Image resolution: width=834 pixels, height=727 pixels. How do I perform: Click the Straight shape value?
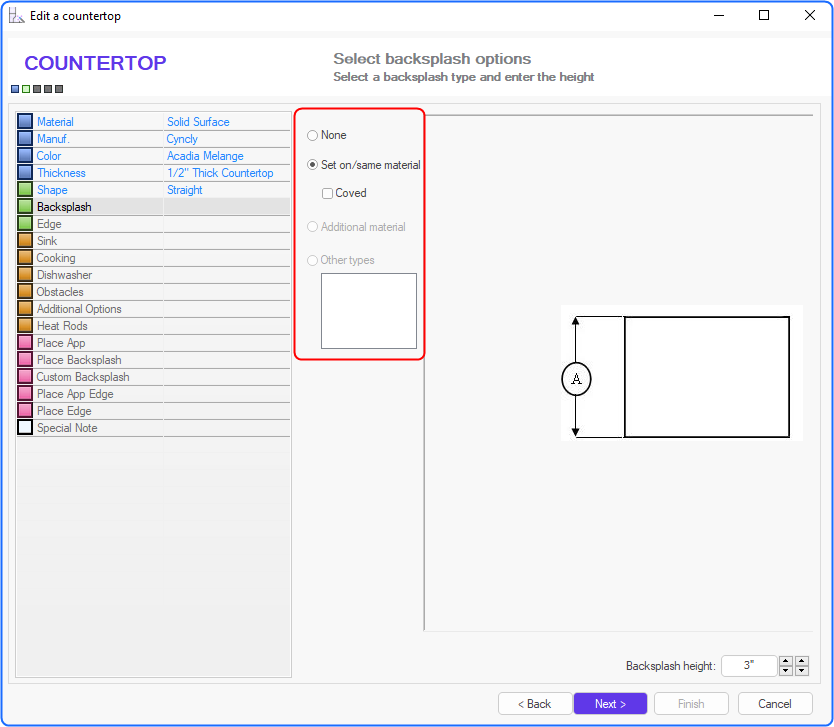[x=185, y=190]
